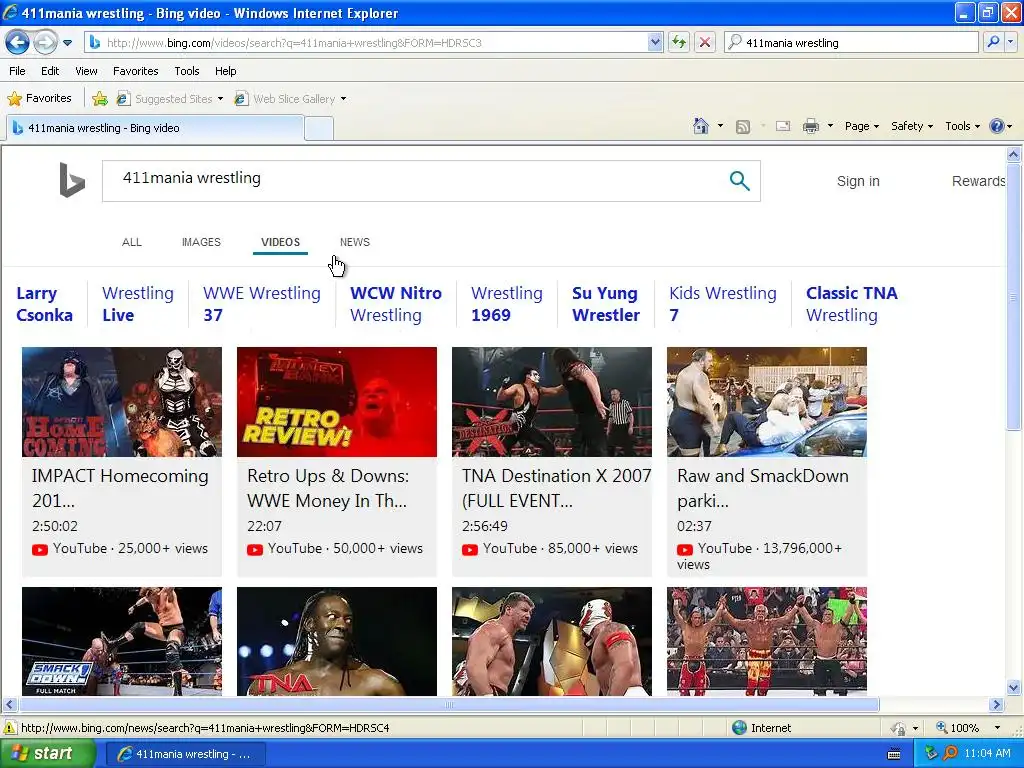
Task: Open the File menu
Action: (x=18, y=71)
